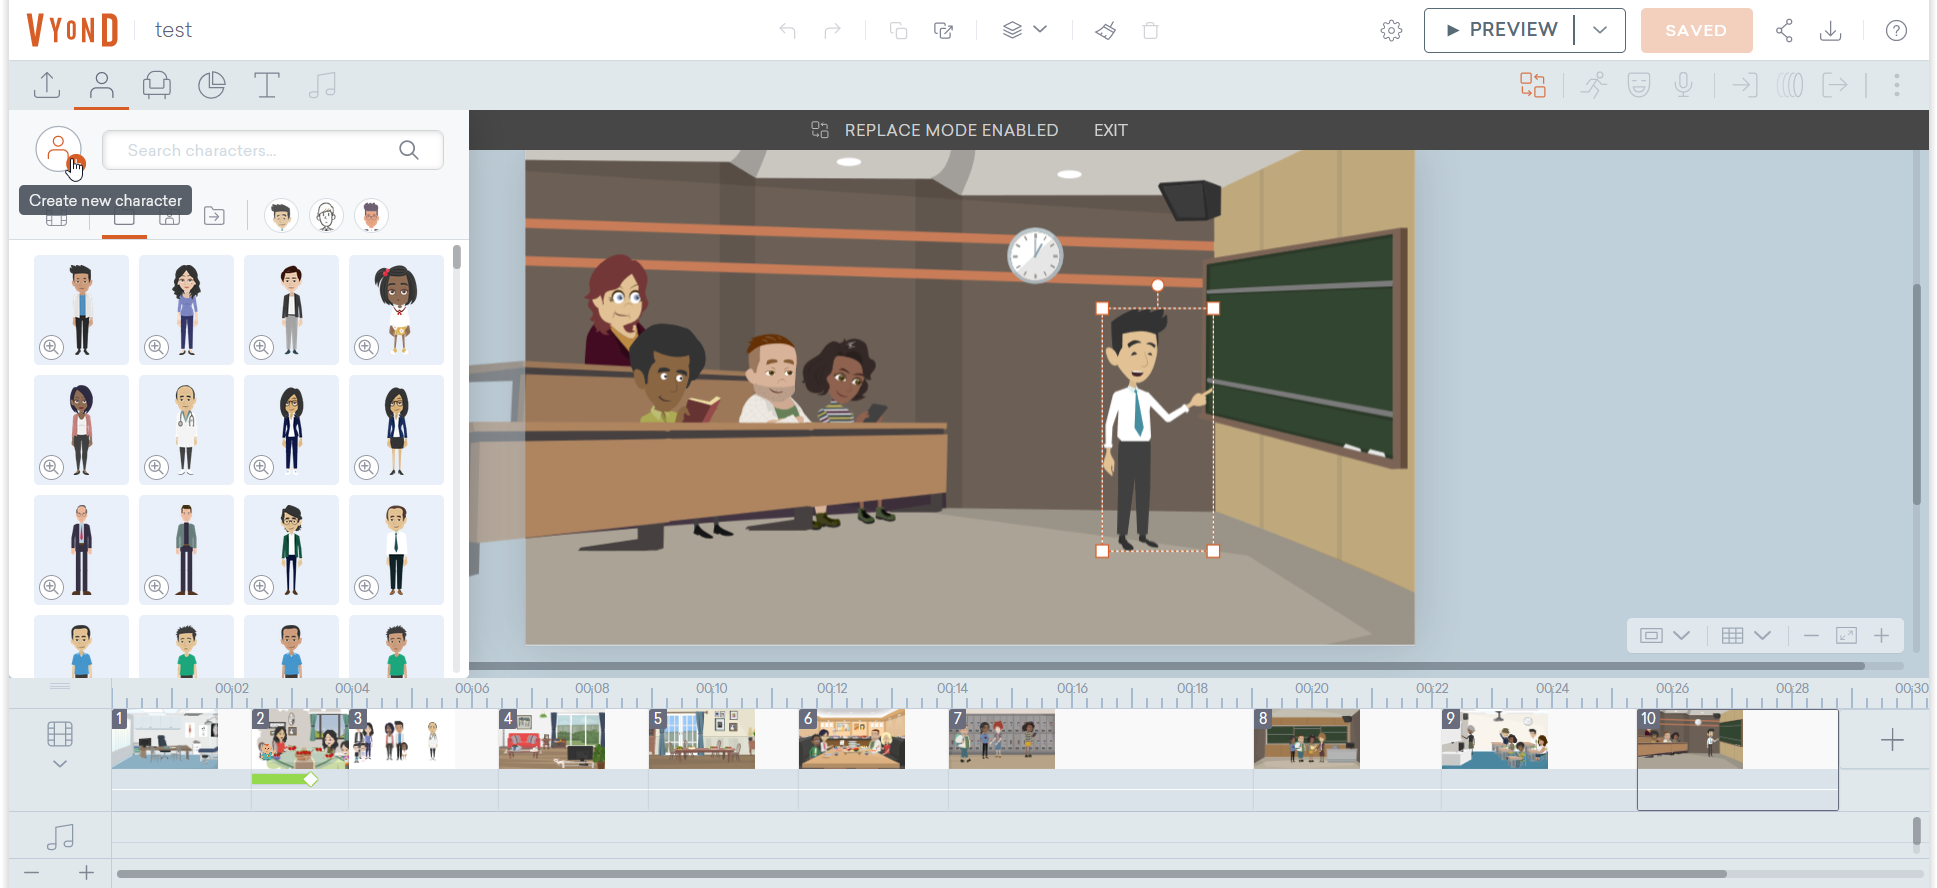Open the Share icon
1937x888 pixels.
(1784, 30)
